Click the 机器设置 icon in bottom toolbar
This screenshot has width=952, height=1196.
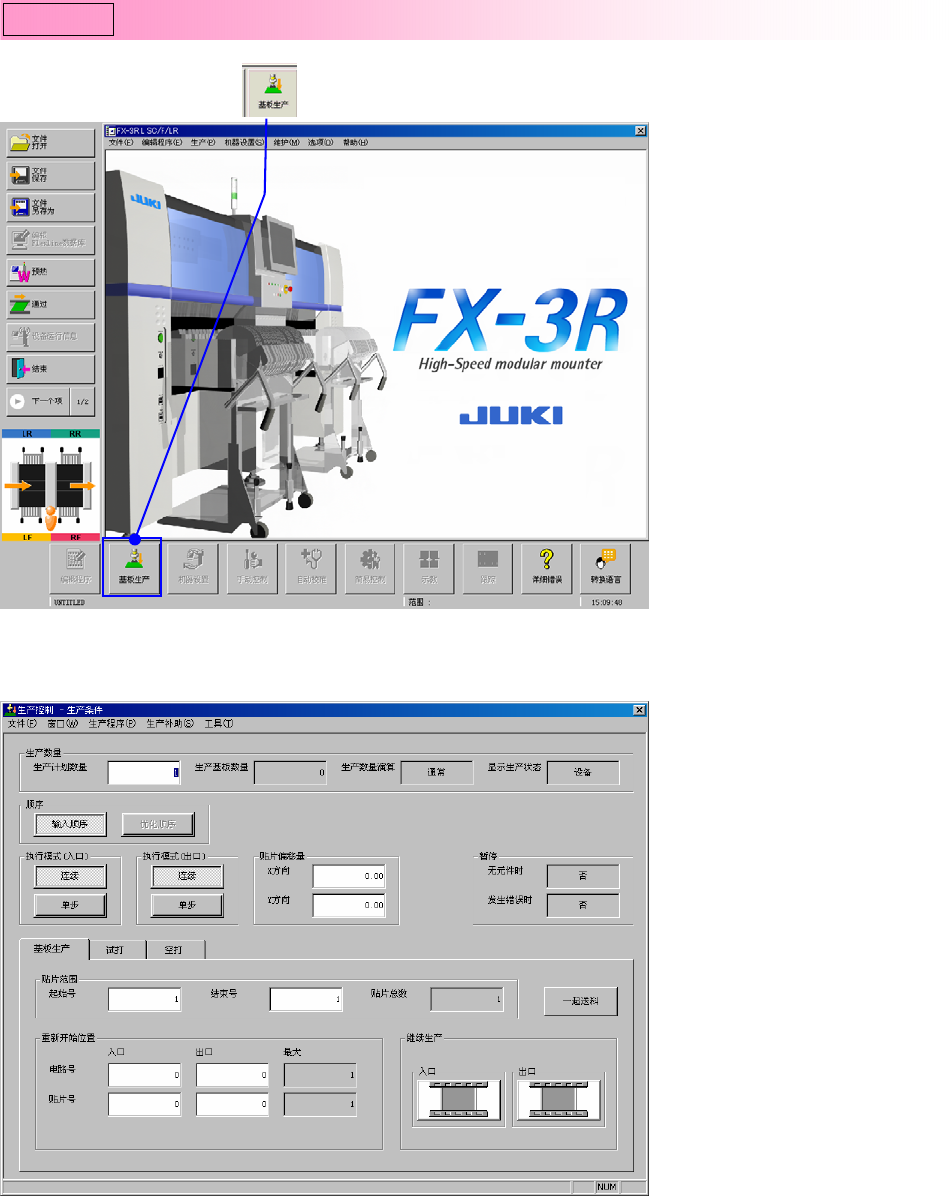(193, 568)
